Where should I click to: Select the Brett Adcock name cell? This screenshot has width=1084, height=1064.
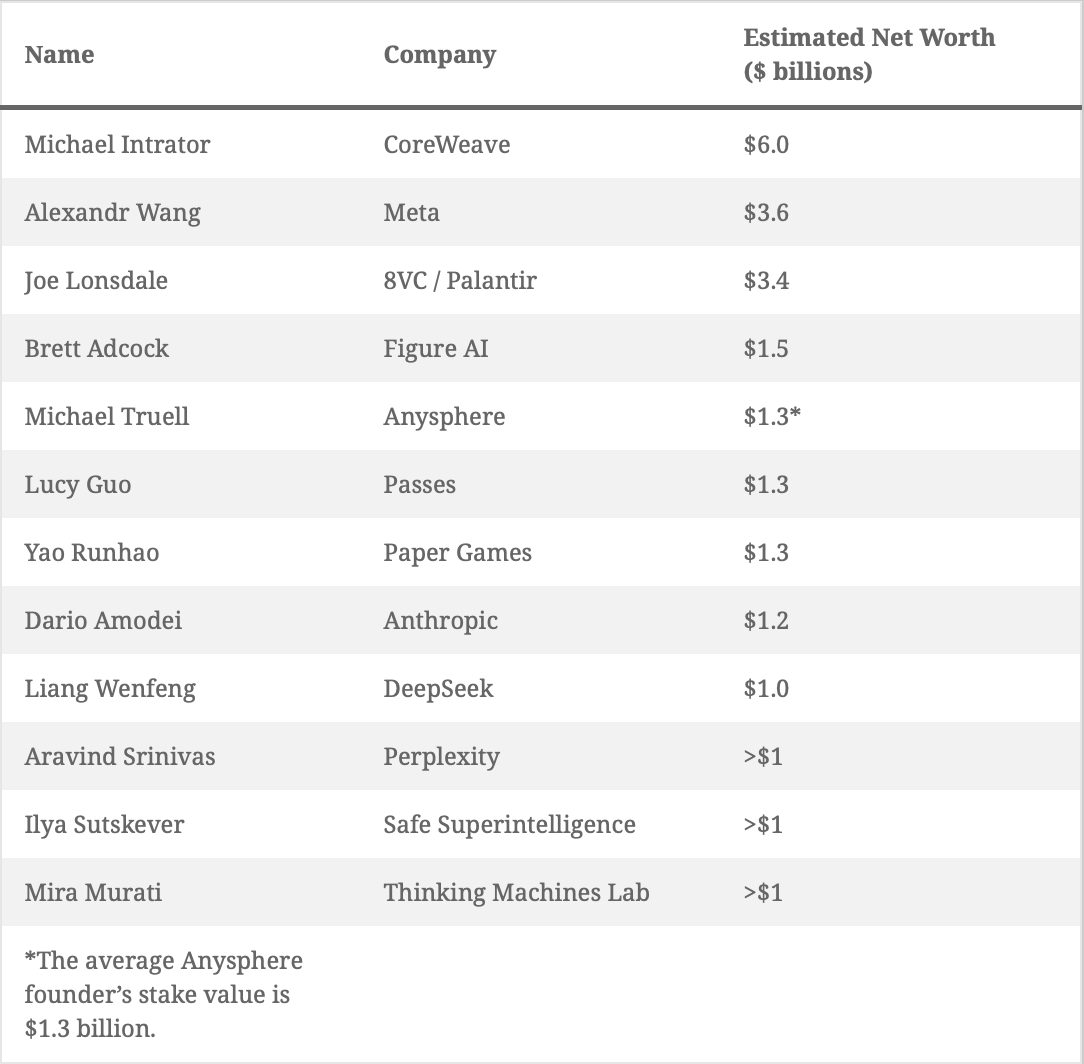97,348
